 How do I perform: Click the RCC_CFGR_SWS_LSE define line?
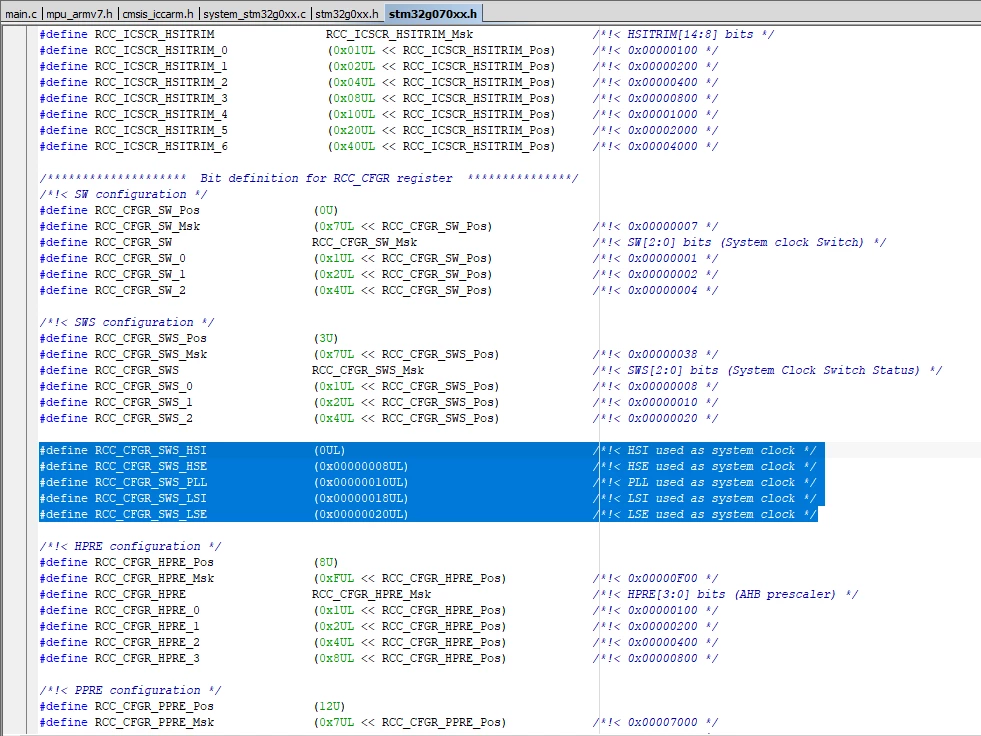pyautogui.click(x=428, y=514)
